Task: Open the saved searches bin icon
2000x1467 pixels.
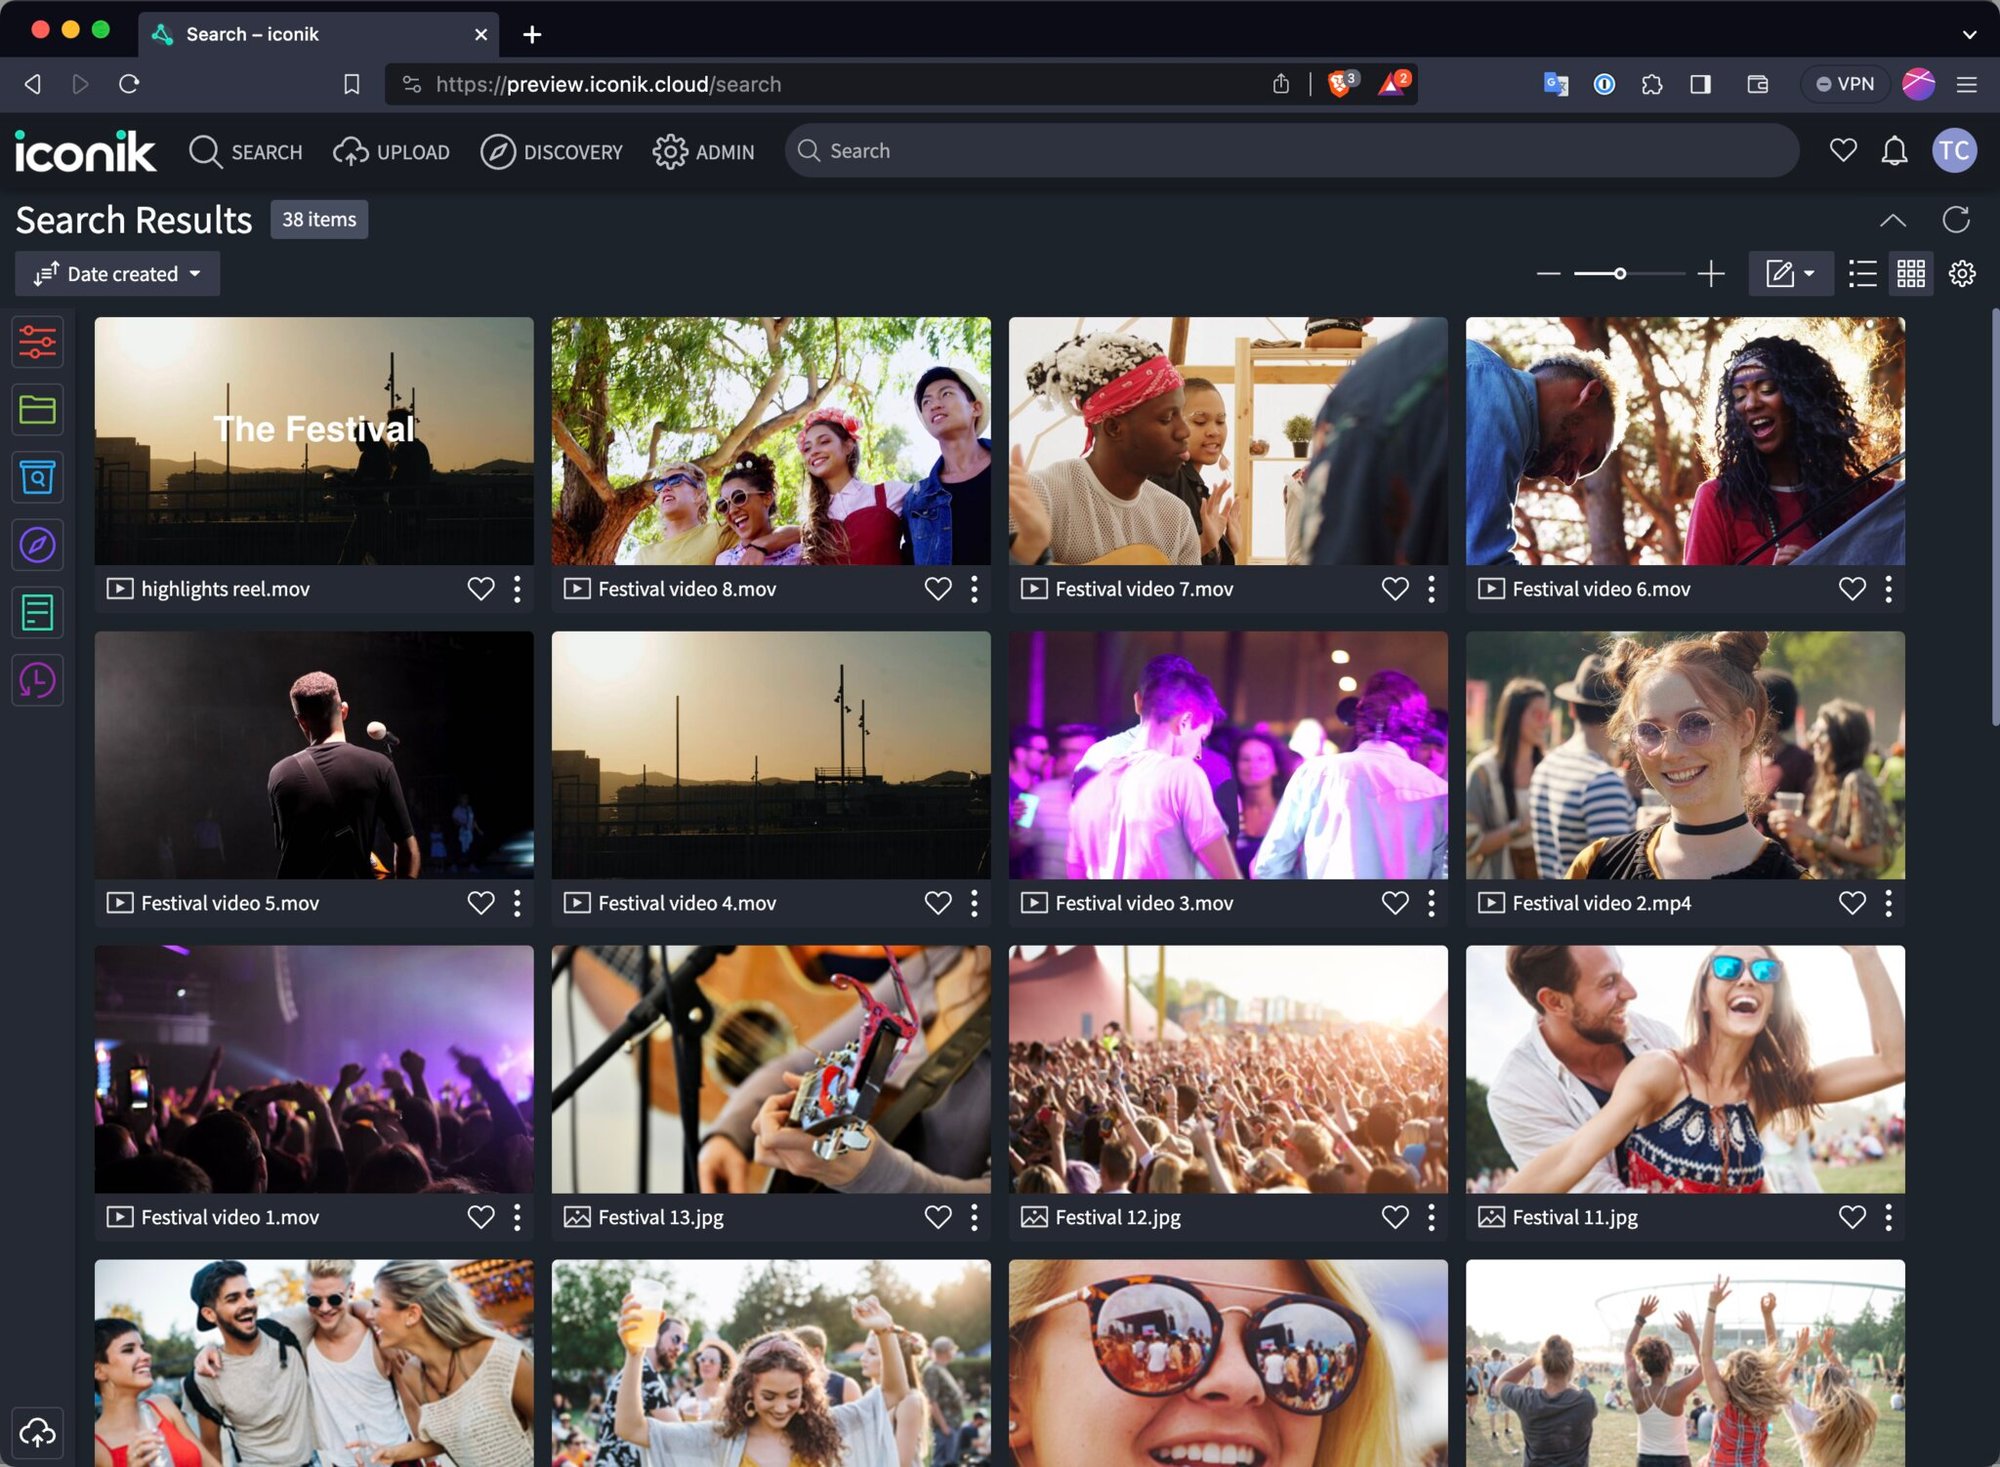Action: tap(37, 477)
